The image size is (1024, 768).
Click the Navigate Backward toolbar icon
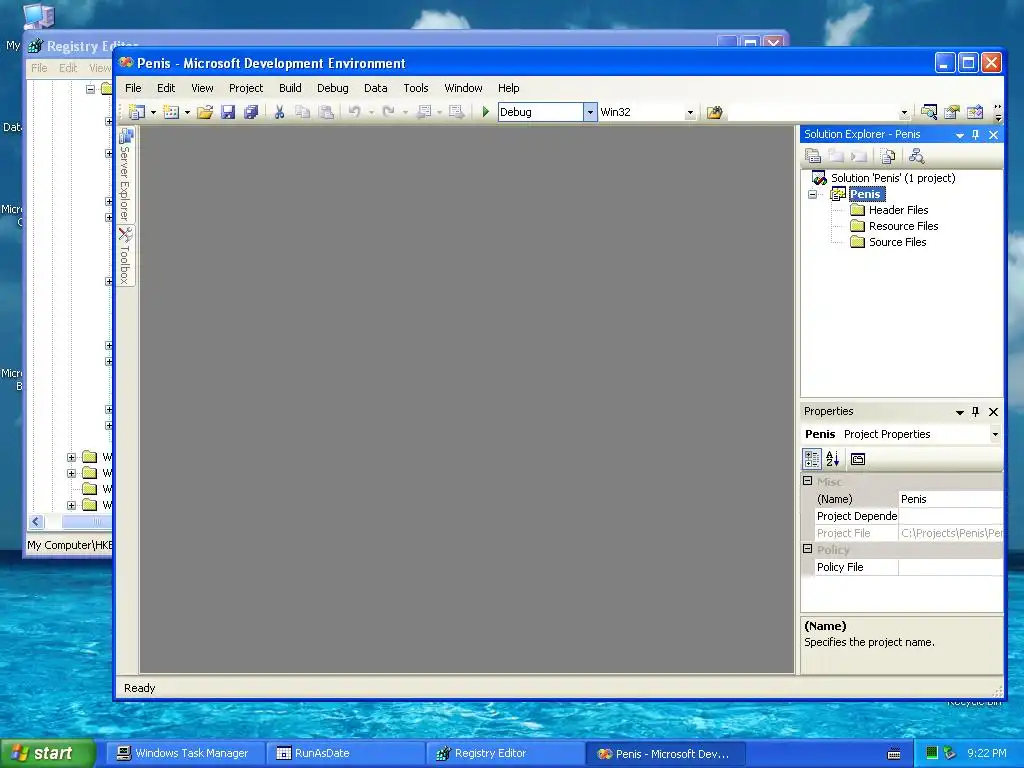(424, 112)
